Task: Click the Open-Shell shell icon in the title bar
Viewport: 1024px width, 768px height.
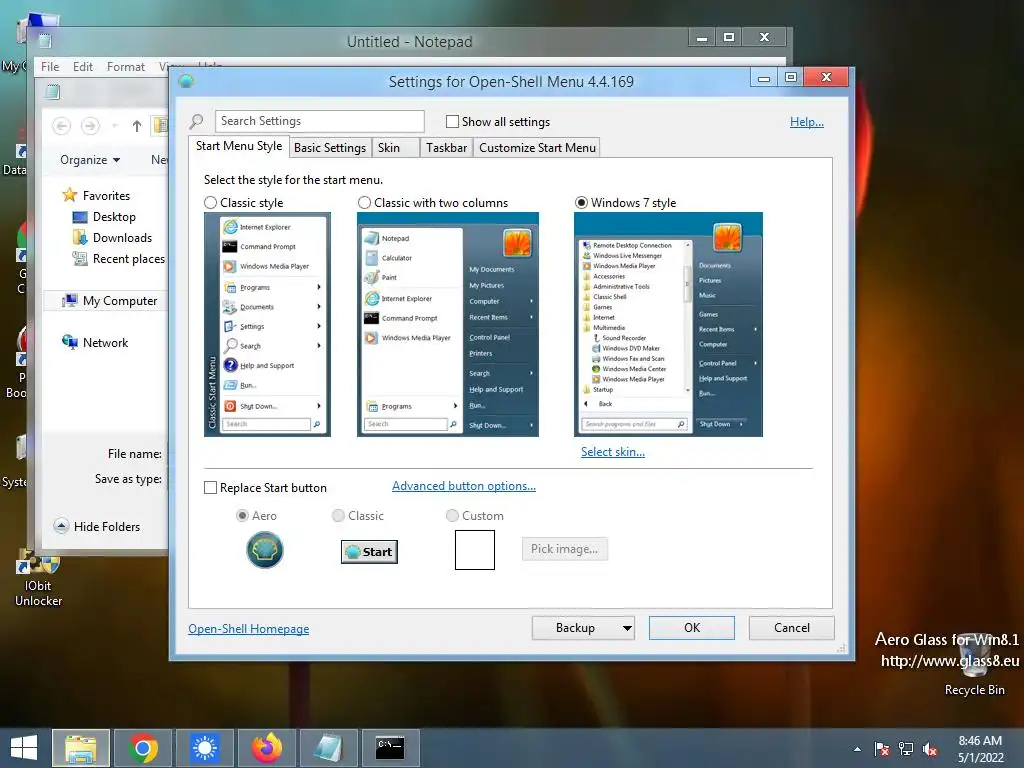Action: pos(186,81)
